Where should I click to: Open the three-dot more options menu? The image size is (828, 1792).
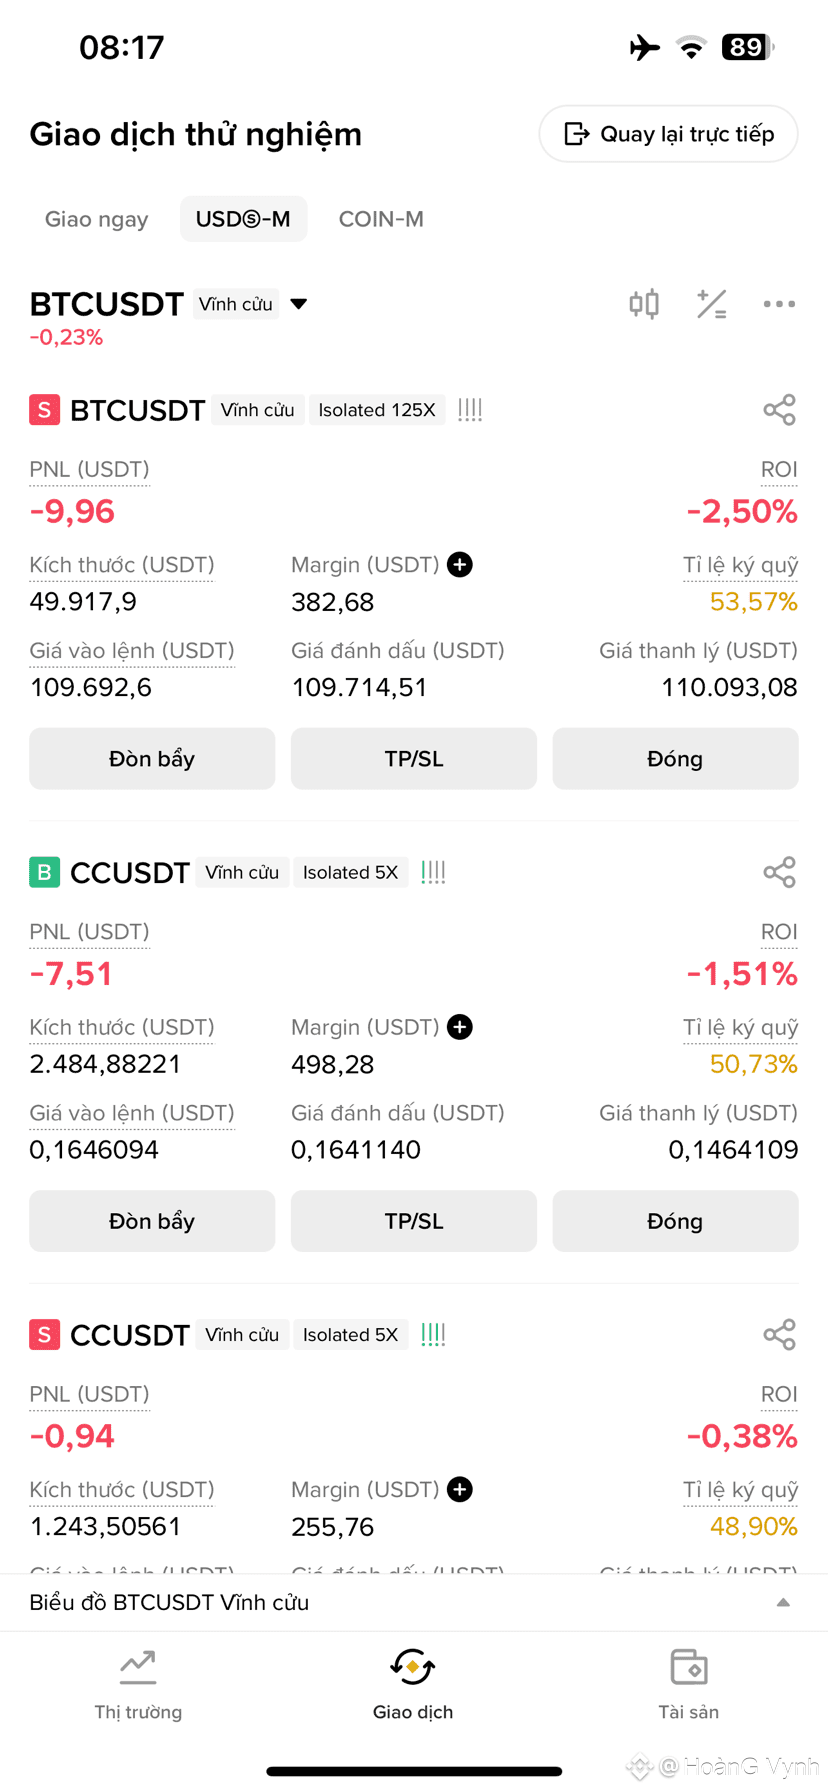[x=779, y=304]
